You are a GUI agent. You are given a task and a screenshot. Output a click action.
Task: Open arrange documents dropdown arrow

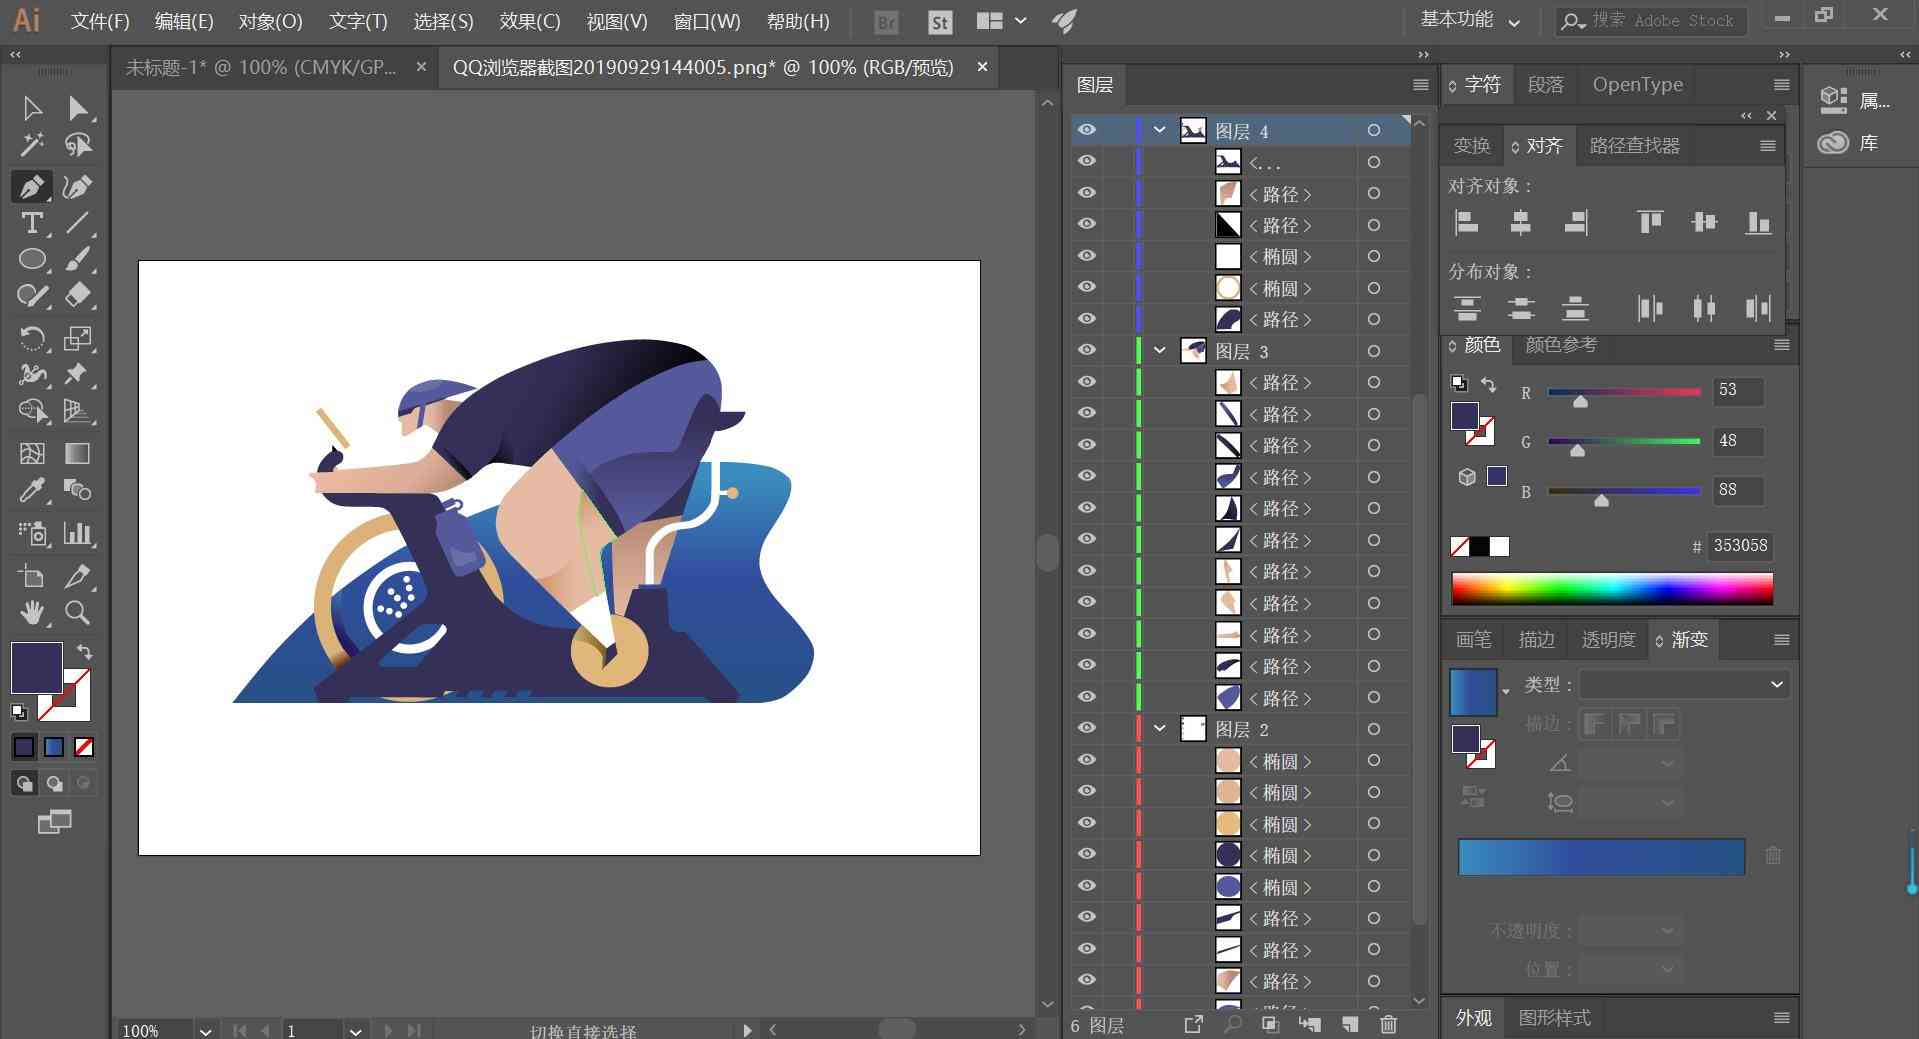(1020, 21)
